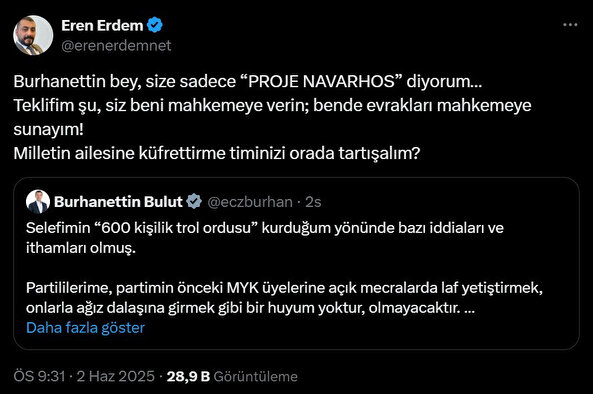Image resolution: width=593 pixels, height=394 pixels.
Task: Click the quoted paragraph starting with Partililerime
Action: (284, 298)
